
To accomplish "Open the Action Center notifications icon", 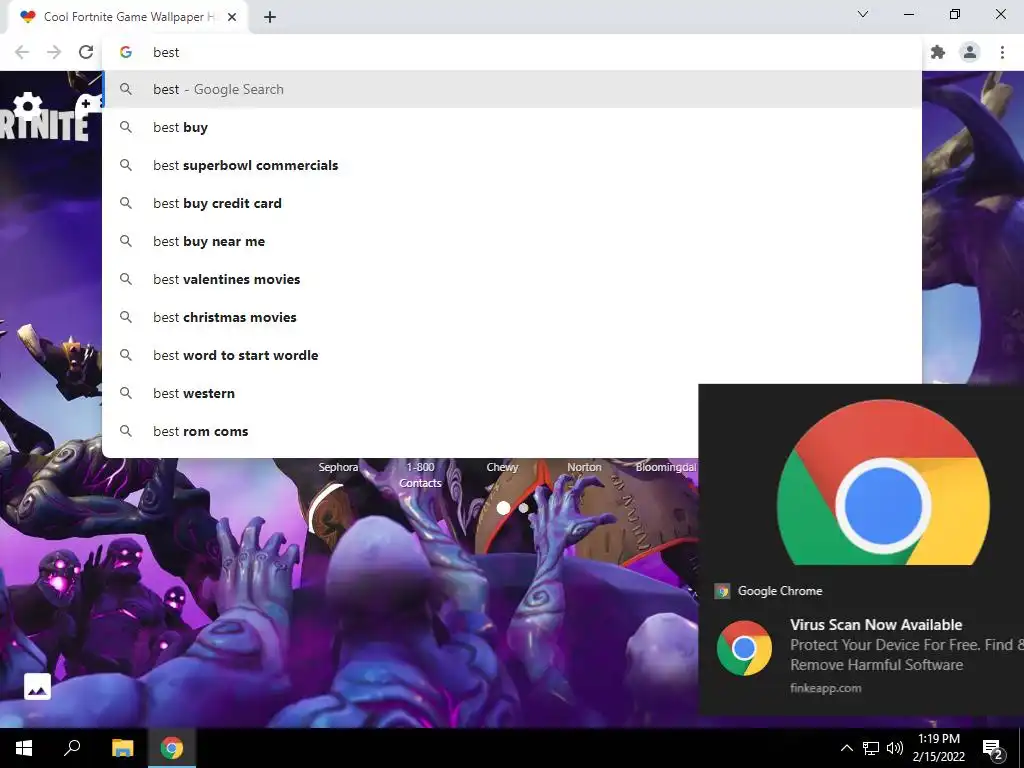I will tap(992, 748).
